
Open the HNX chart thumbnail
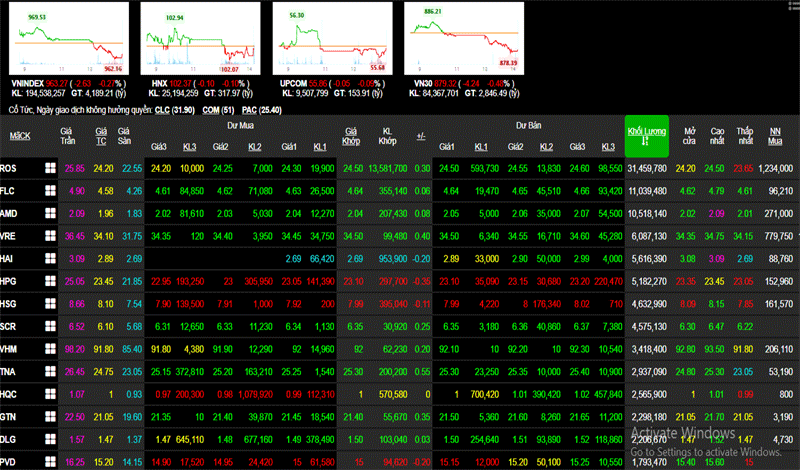pyautogui.click(x=201, y=38)
